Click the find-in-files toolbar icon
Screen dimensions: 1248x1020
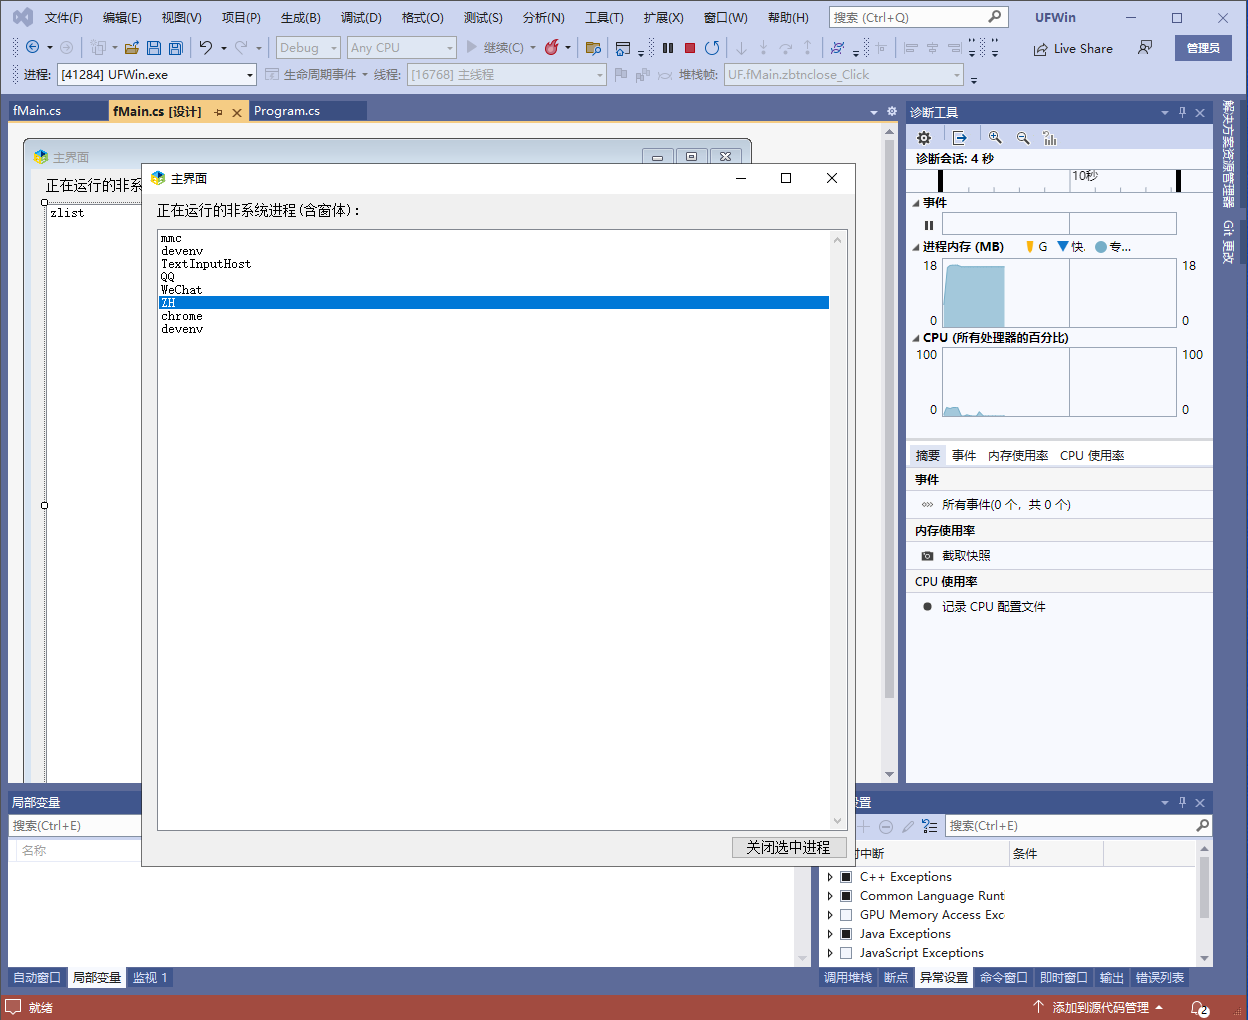tap(593, 48)
